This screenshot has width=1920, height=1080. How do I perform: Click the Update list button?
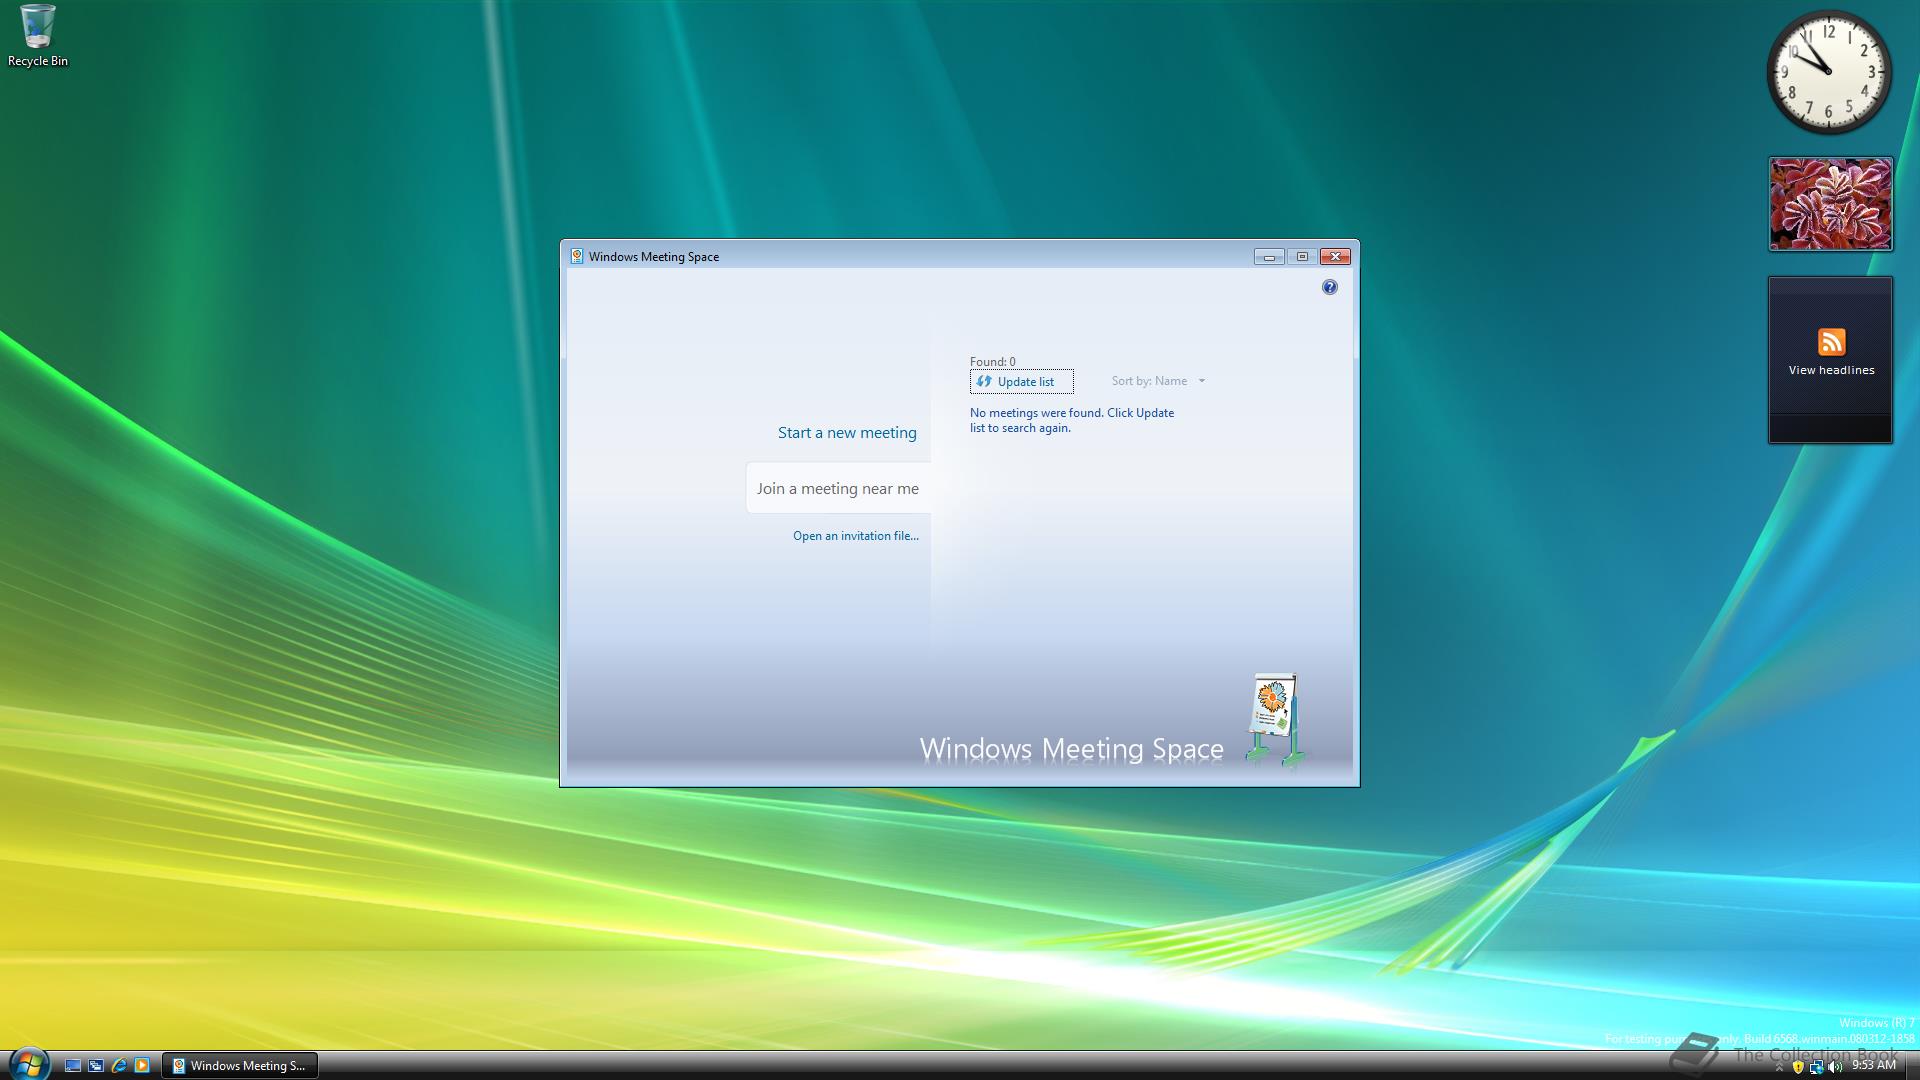(1021, 381)
